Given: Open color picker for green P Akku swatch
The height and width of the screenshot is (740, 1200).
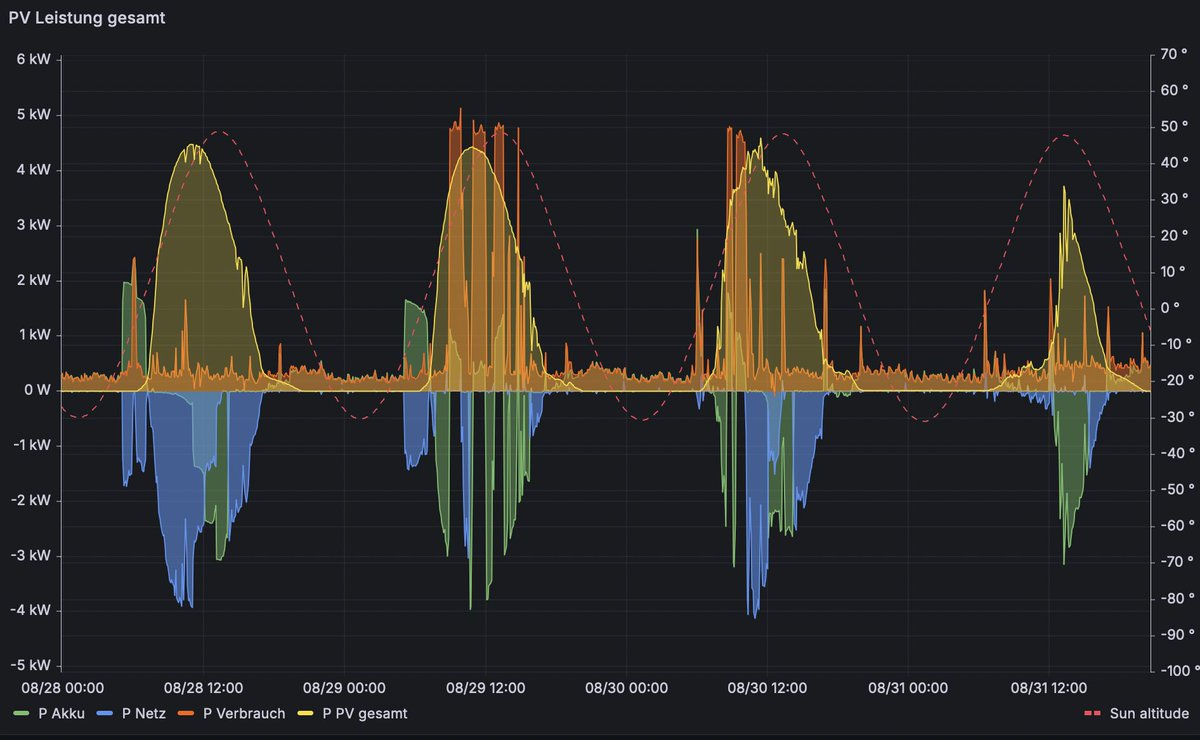Looking at the screenshot, I should coord(21,714).
